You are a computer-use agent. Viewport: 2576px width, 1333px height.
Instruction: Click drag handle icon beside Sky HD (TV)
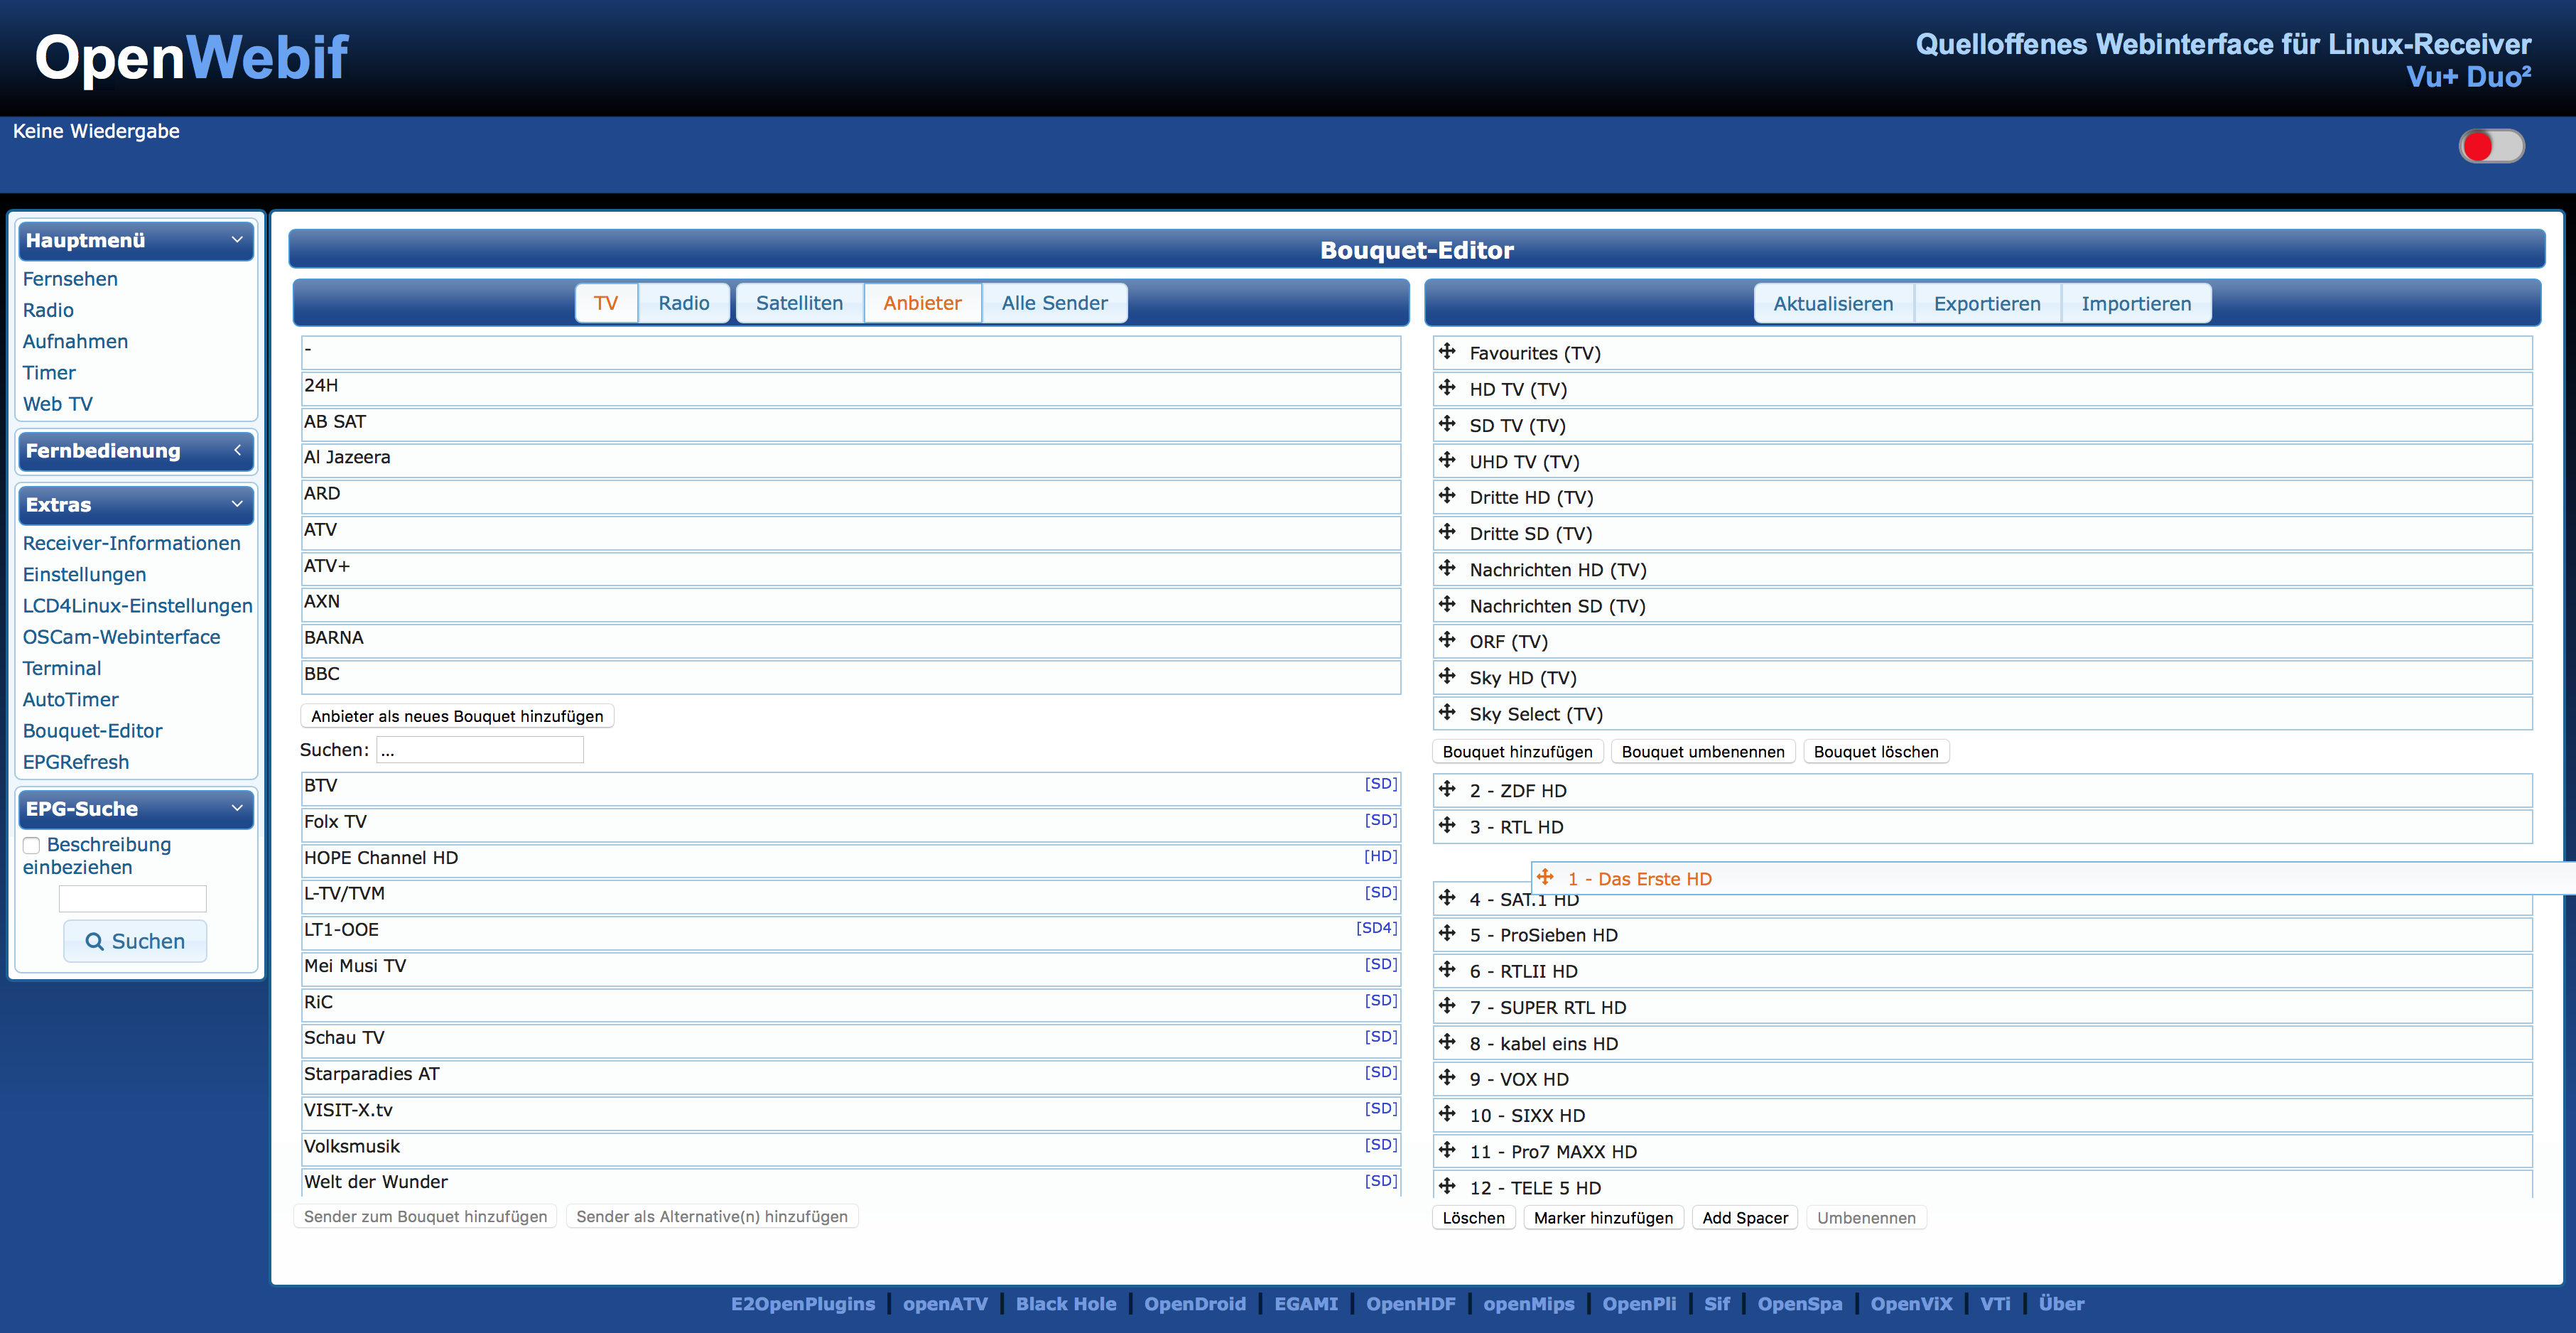(1447, 676)
